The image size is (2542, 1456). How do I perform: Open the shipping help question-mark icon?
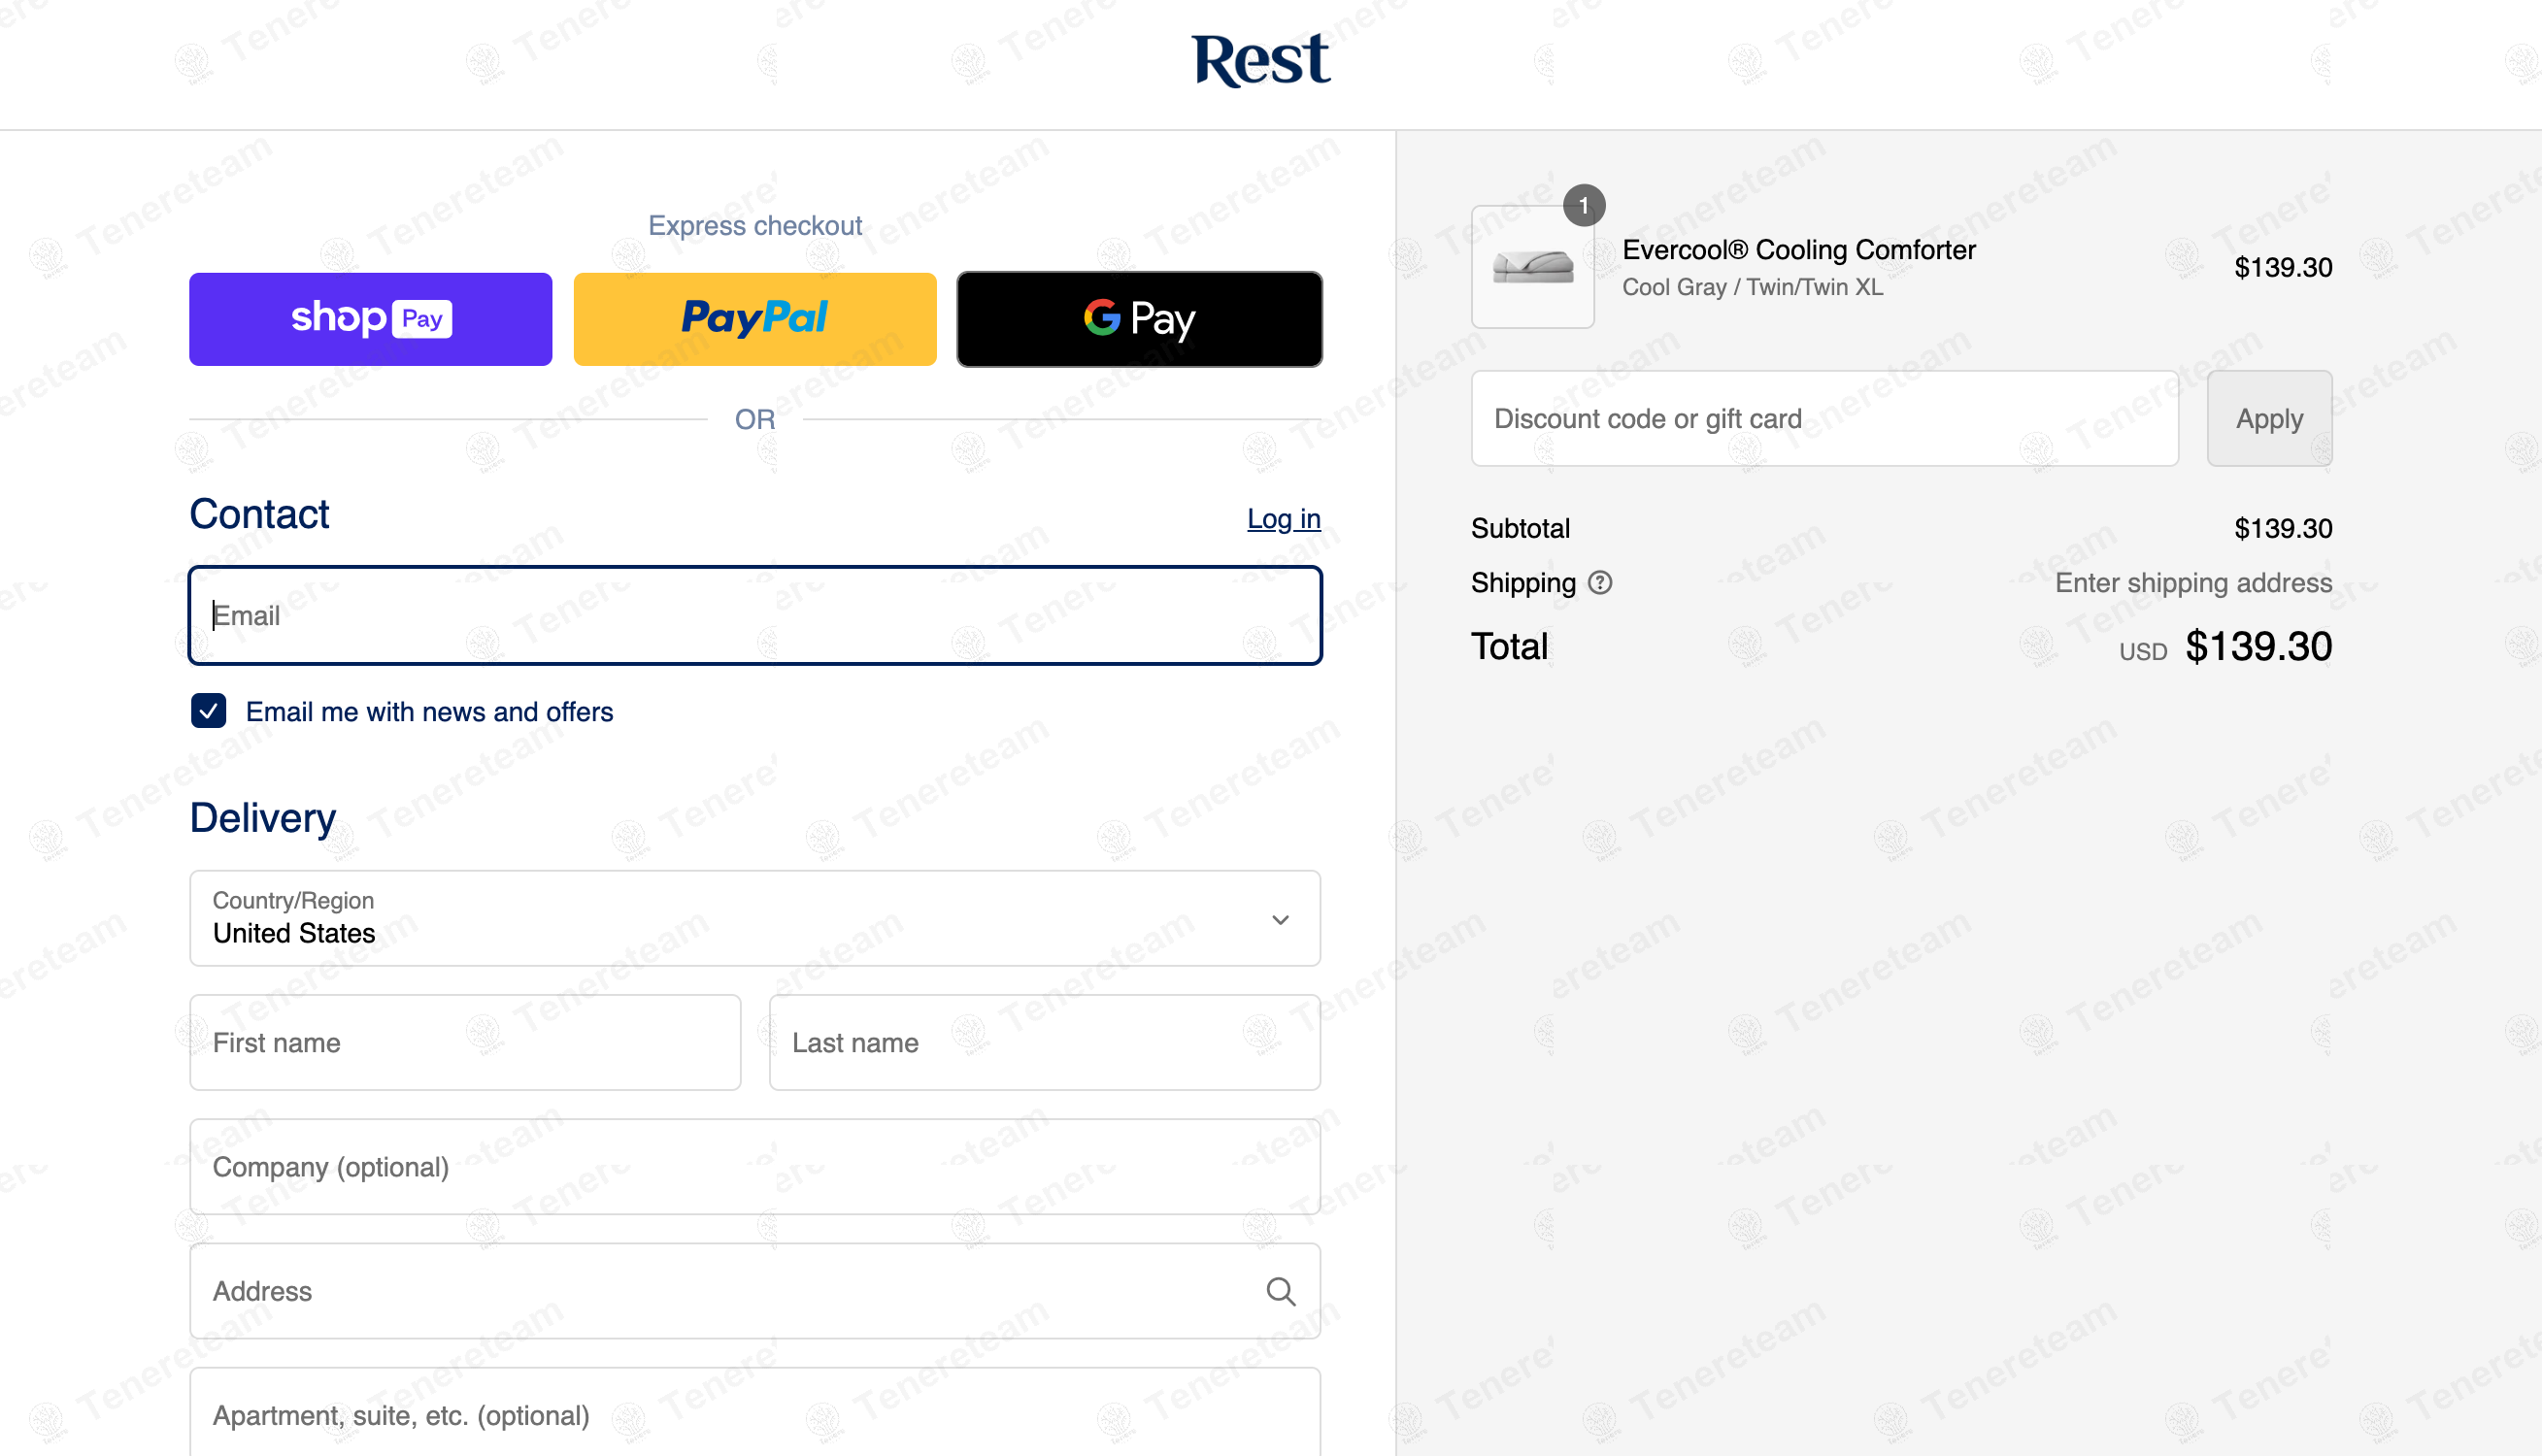[1600, 582]
